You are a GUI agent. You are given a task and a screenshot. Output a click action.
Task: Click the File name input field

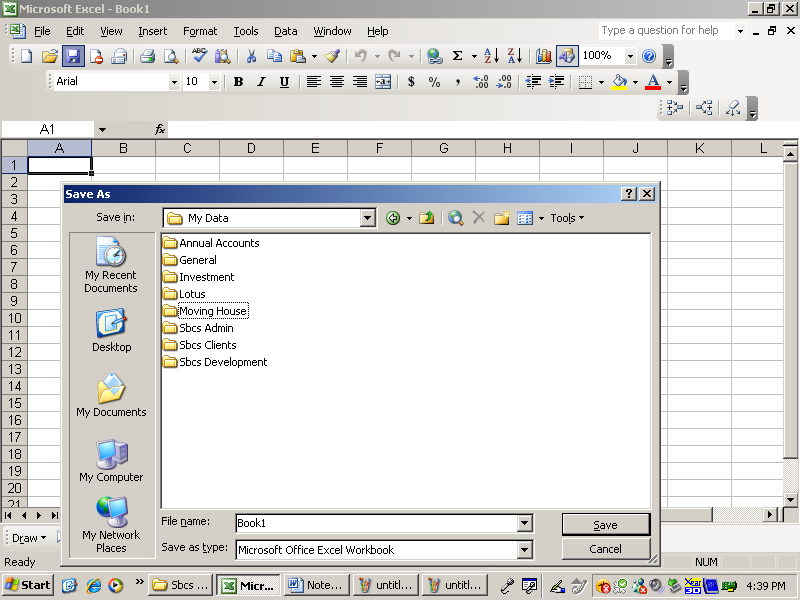(377, 523)
